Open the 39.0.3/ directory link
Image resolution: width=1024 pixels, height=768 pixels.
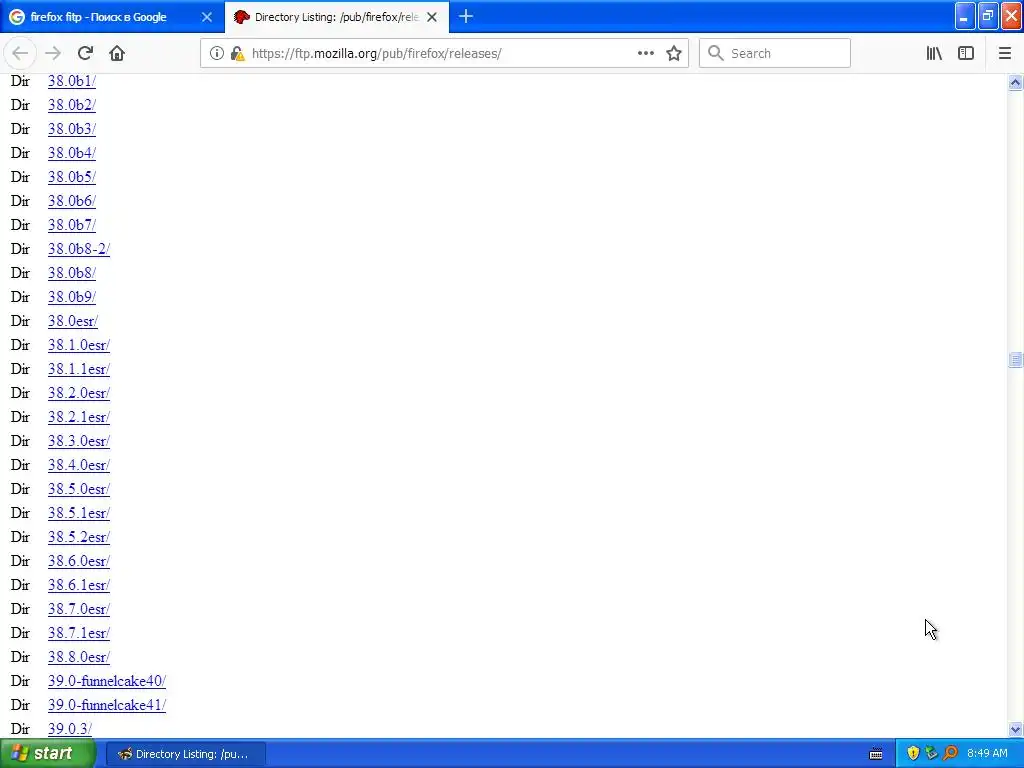(70, 729)
